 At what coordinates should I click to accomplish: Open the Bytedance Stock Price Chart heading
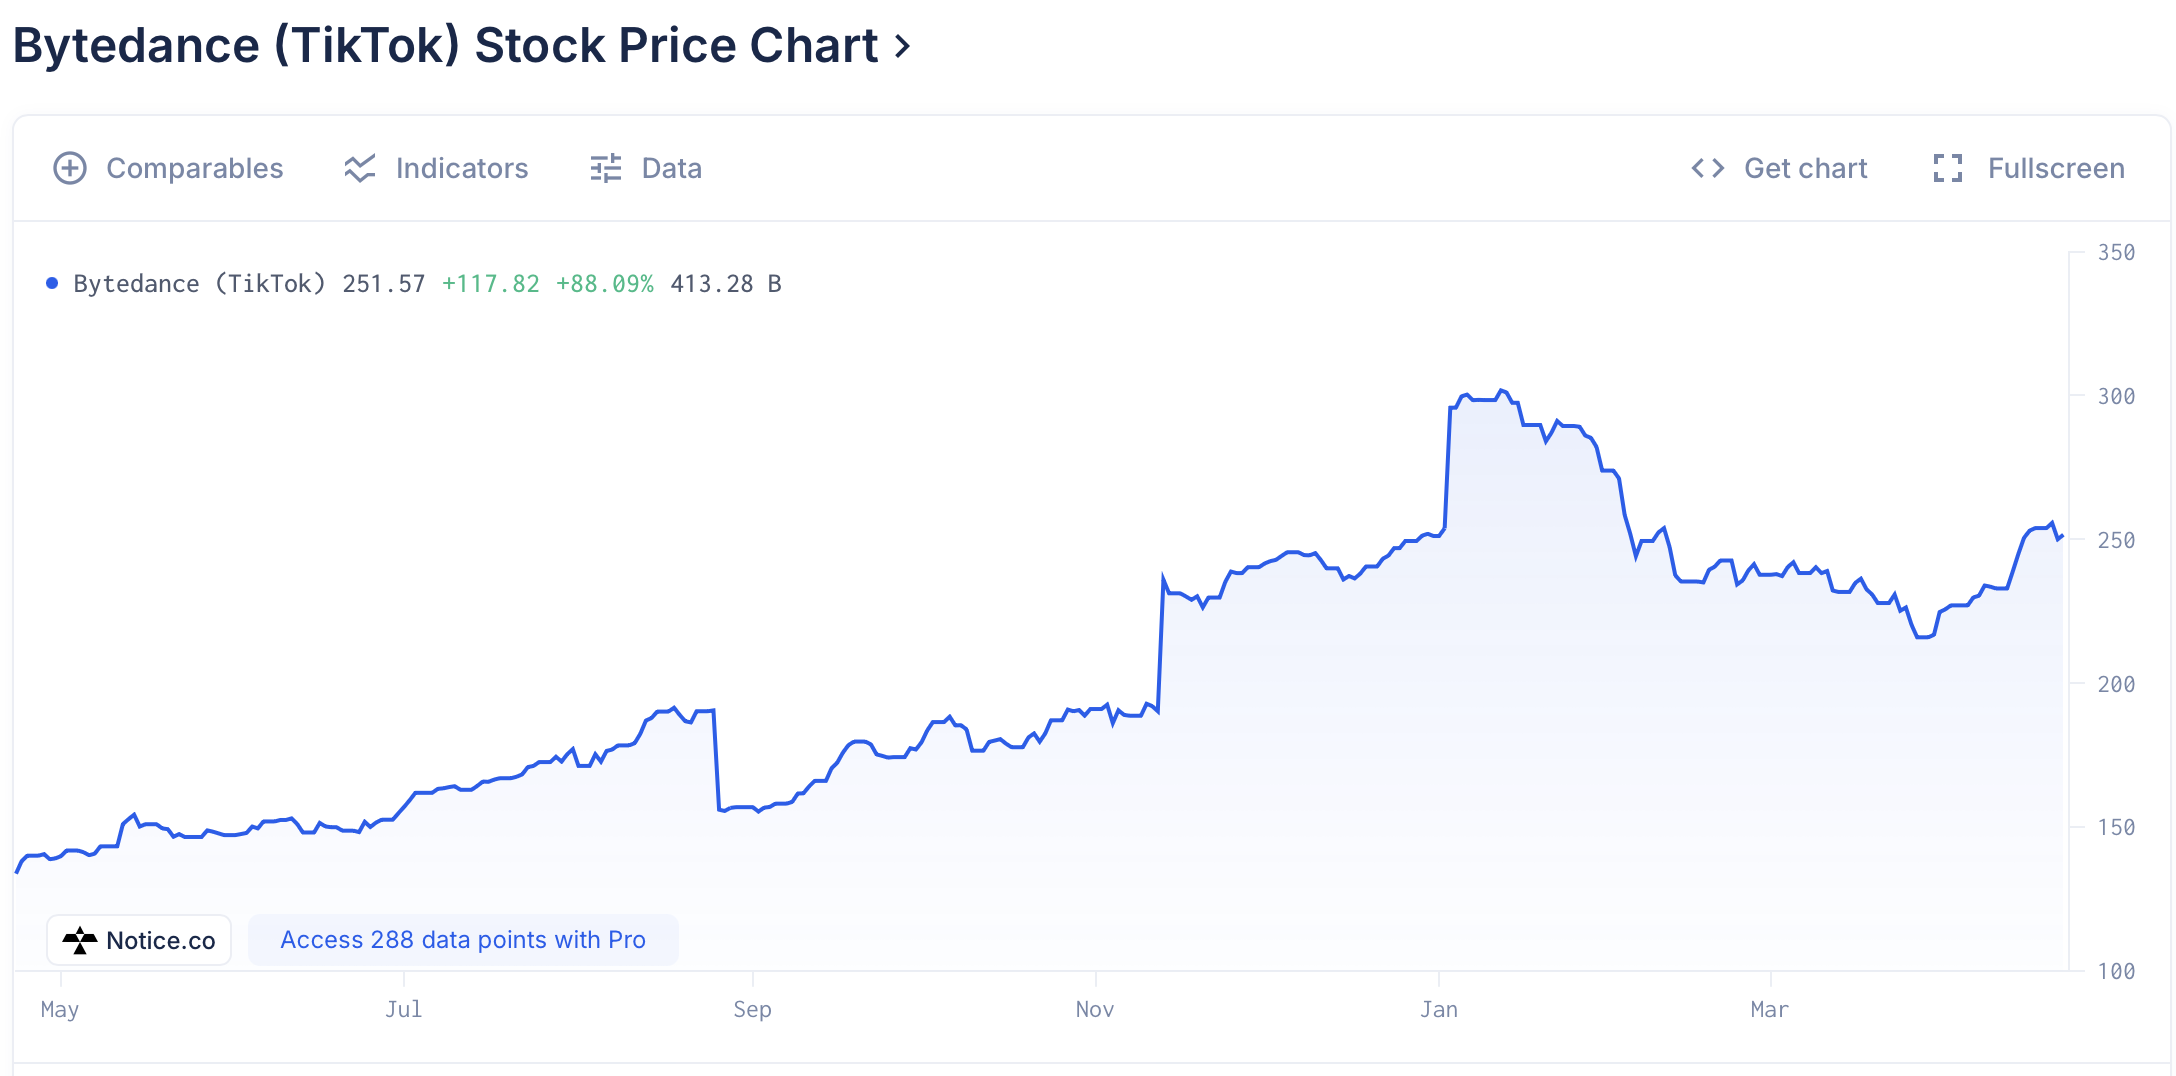[445, 46]
